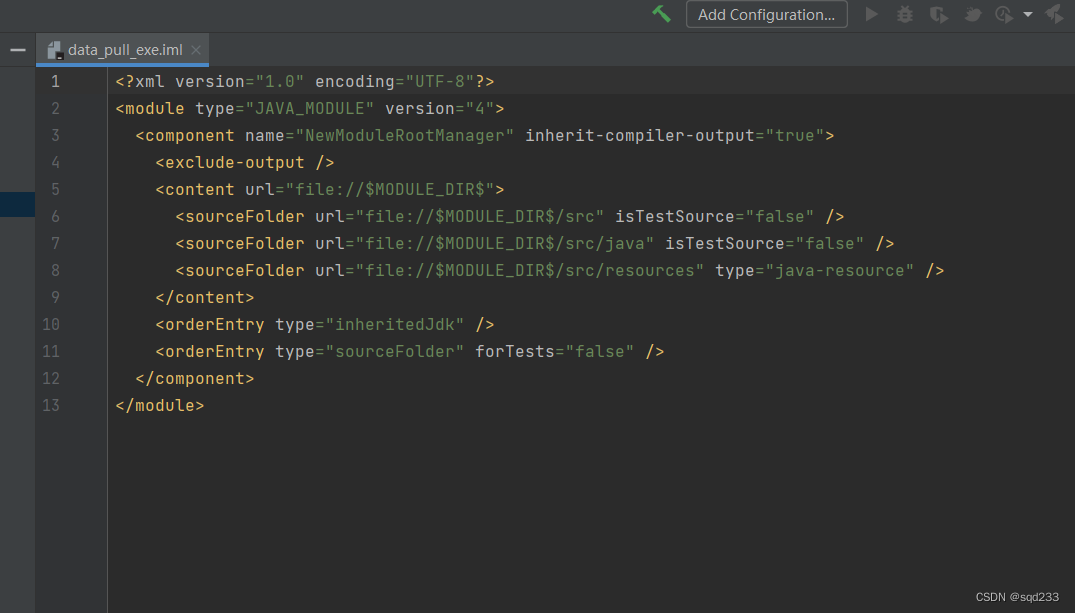Select the data_pull_exe.iml editor tab
The image size is (1075, 613).
pyautogui.click(x=122, y=50)
